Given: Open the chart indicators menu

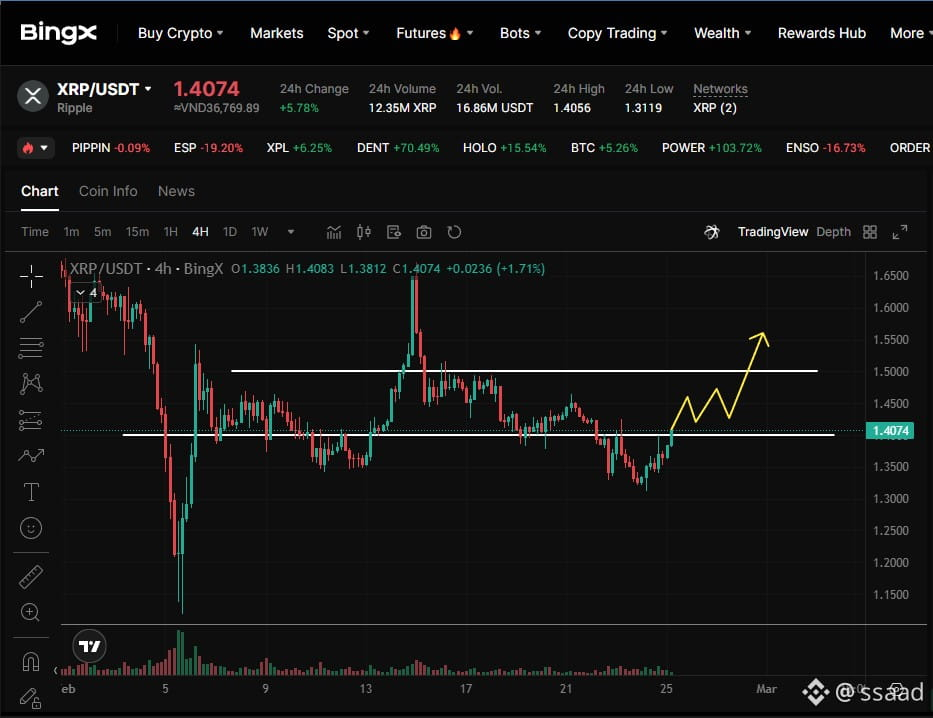Looking at the screenshot, I should [x=334, y=232].
